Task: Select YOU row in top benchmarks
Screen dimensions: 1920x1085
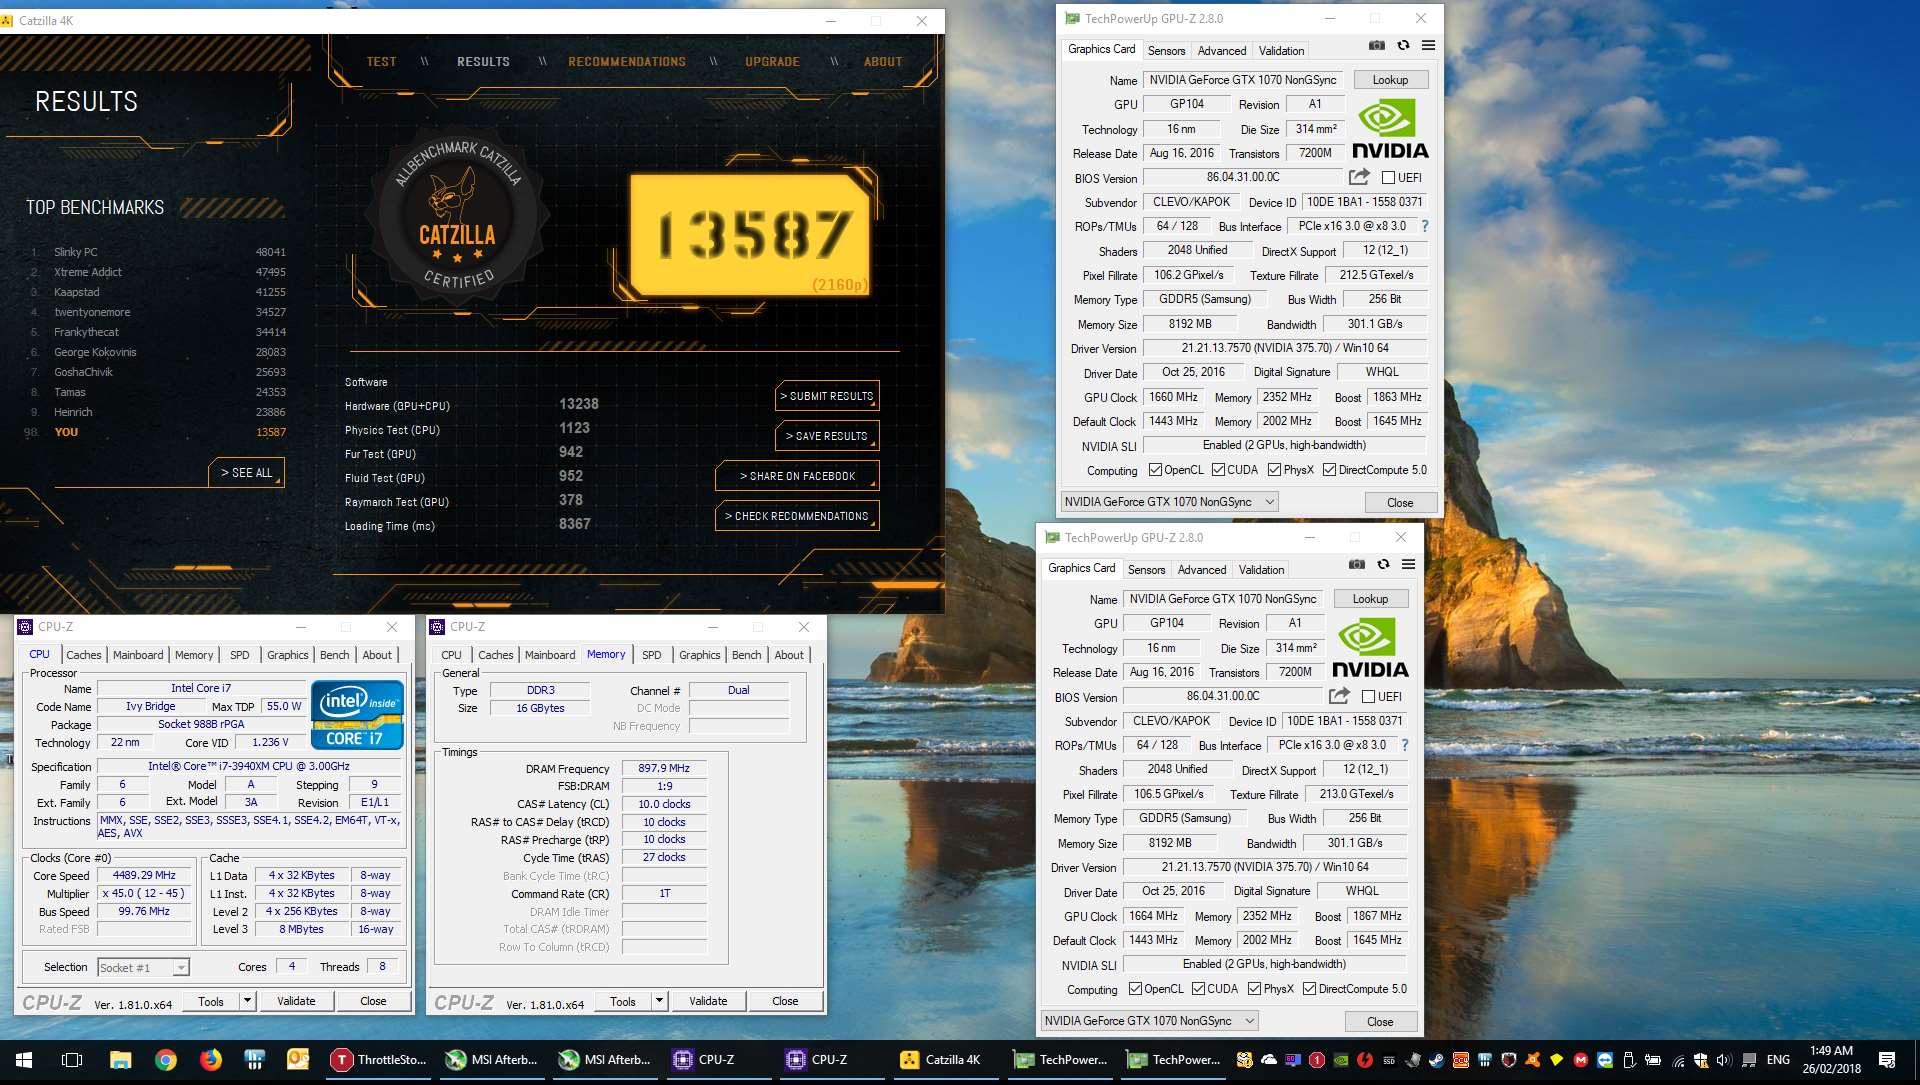Action: tap(157, 432)
